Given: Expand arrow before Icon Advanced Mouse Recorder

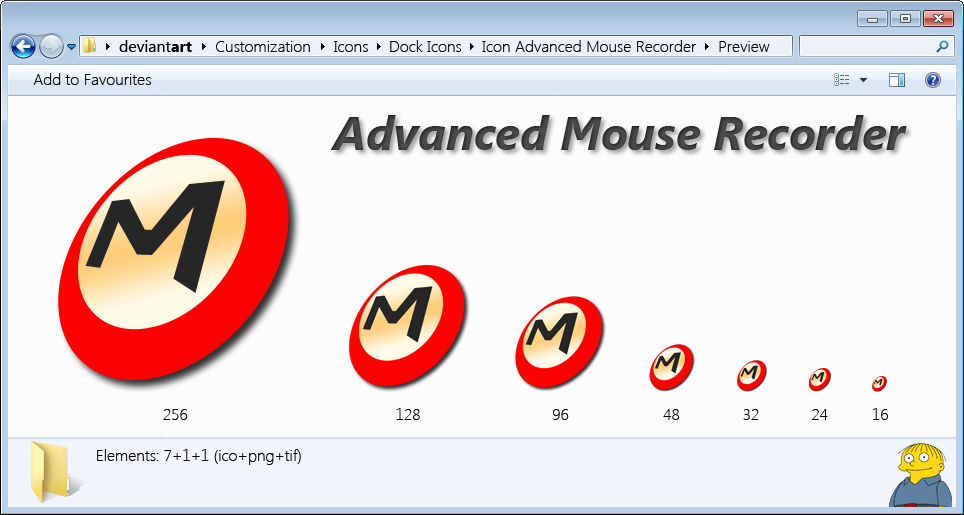Looking at the screenshot, I should (470, 47).
